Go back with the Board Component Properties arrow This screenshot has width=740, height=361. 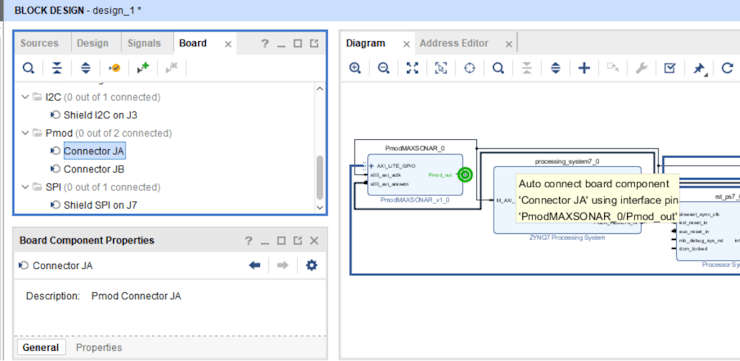(255, 266)
